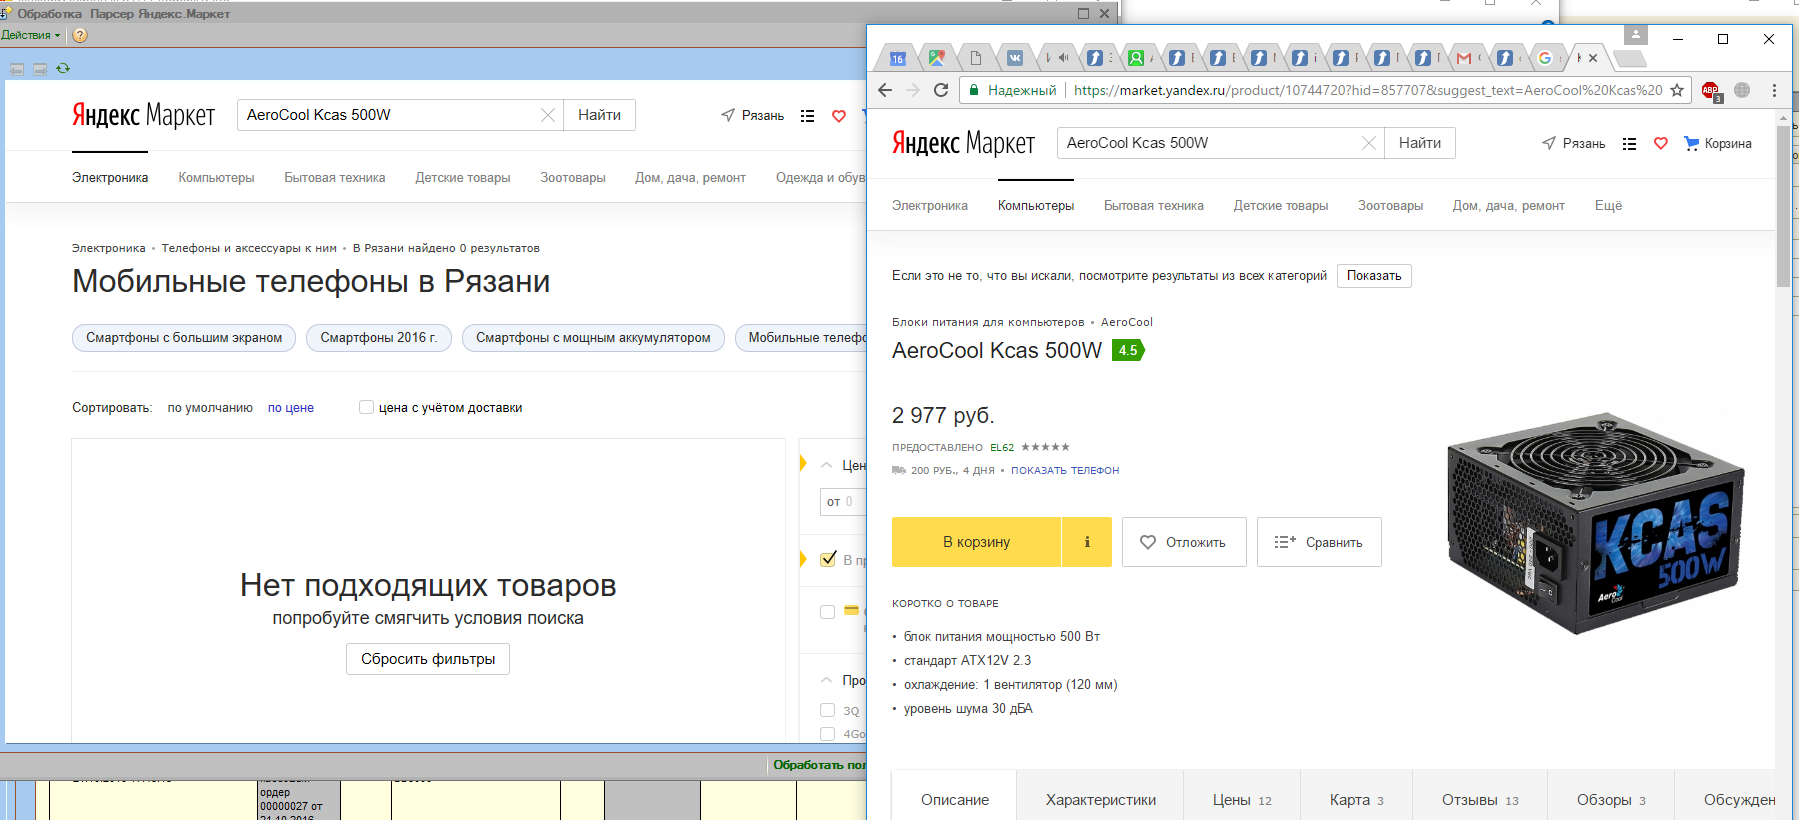Image resolution: width=1799 pixels, height=820 pixels.
Task: Open the calendar 16 browser tab
Action: coord(898,58)
